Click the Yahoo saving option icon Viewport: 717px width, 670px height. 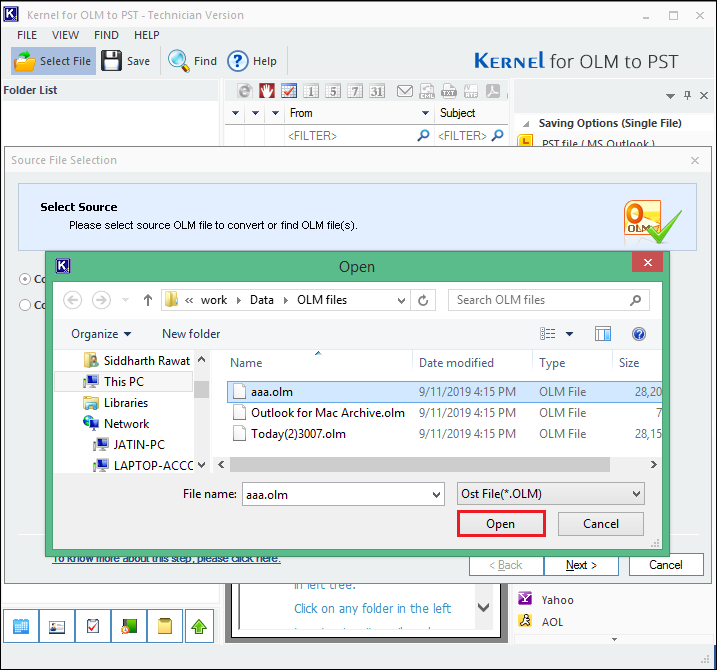coord(525,598)
